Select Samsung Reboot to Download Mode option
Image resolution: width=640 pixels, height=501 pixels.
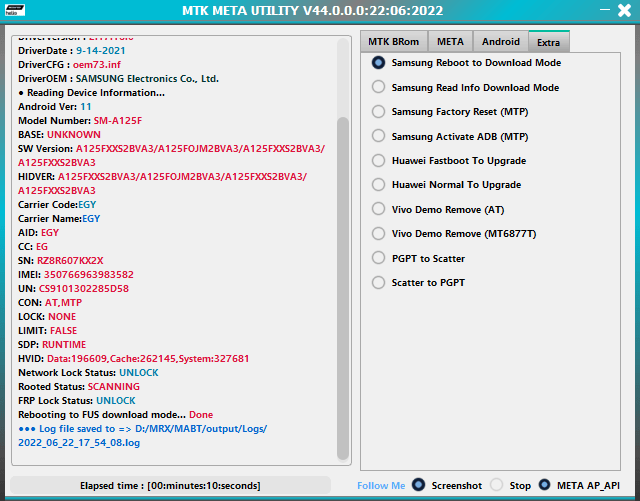tap(466, 62)
